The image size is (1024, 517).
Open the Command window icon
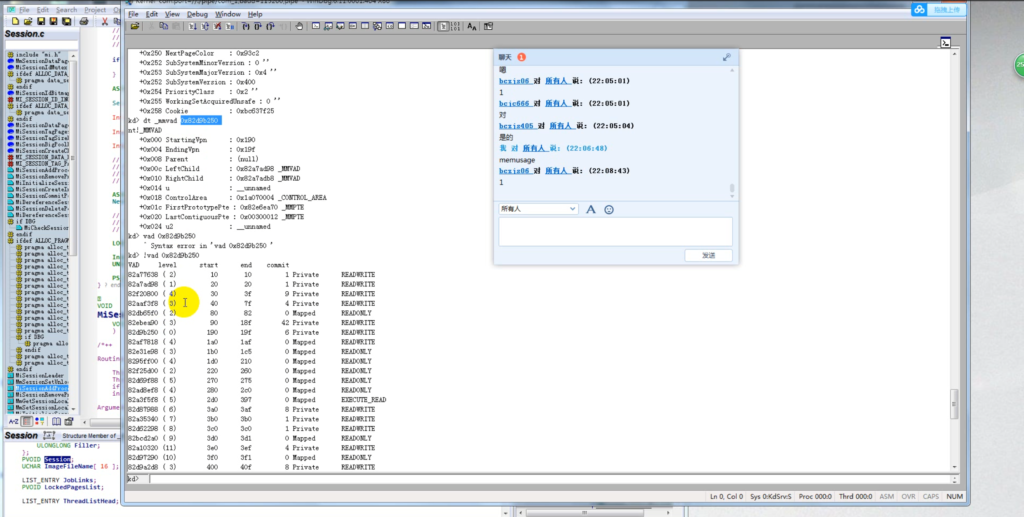316,26
